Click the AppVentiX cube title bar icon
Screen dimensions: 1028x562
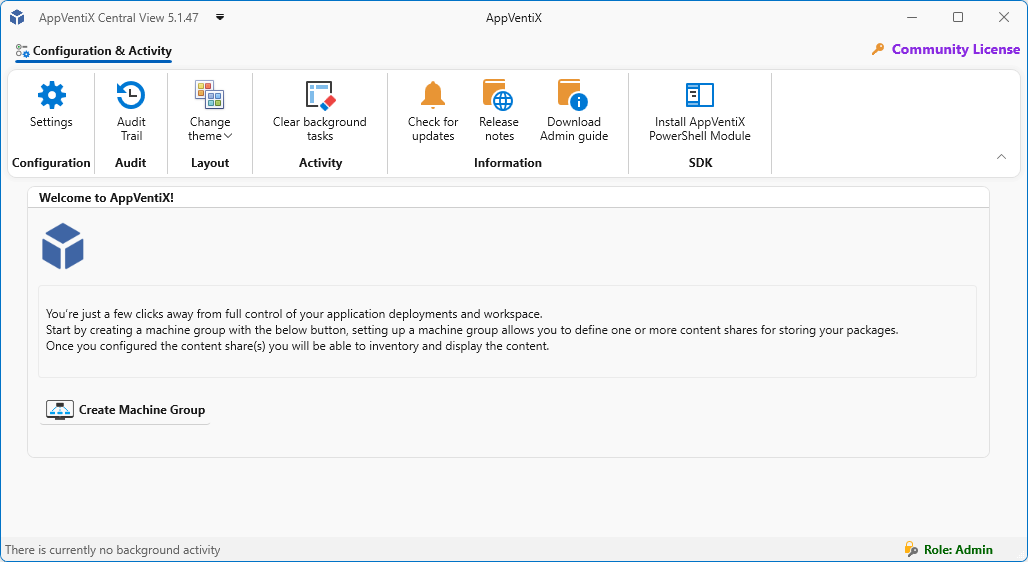(17, 18)
